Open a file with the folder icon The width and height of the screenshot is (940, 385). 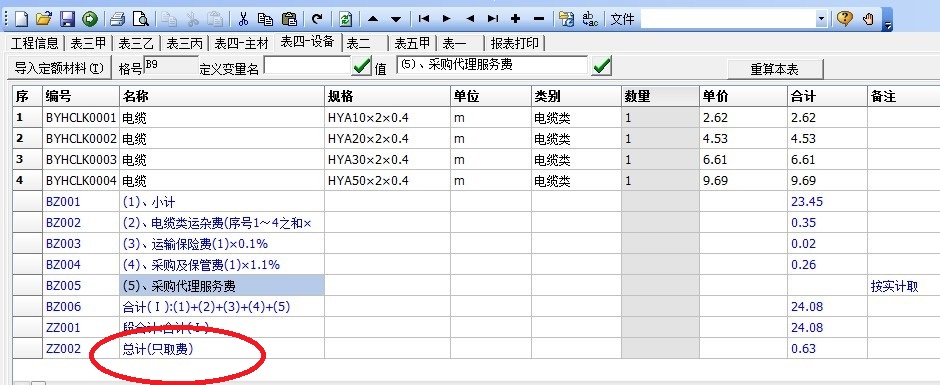point(43,19)
